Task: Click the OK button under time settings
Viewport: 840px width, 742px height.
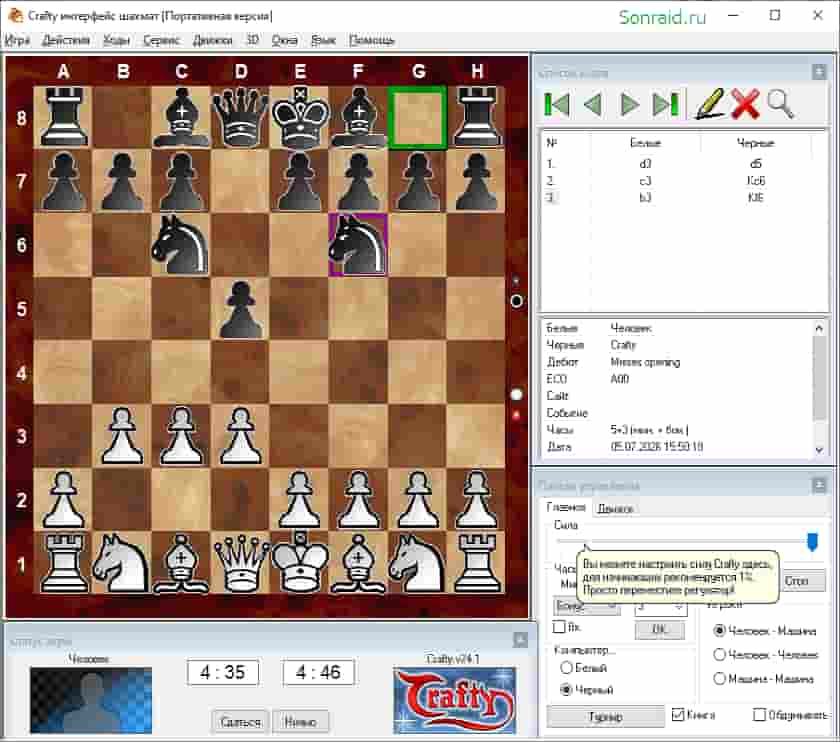Action: [x=659, y=629]
